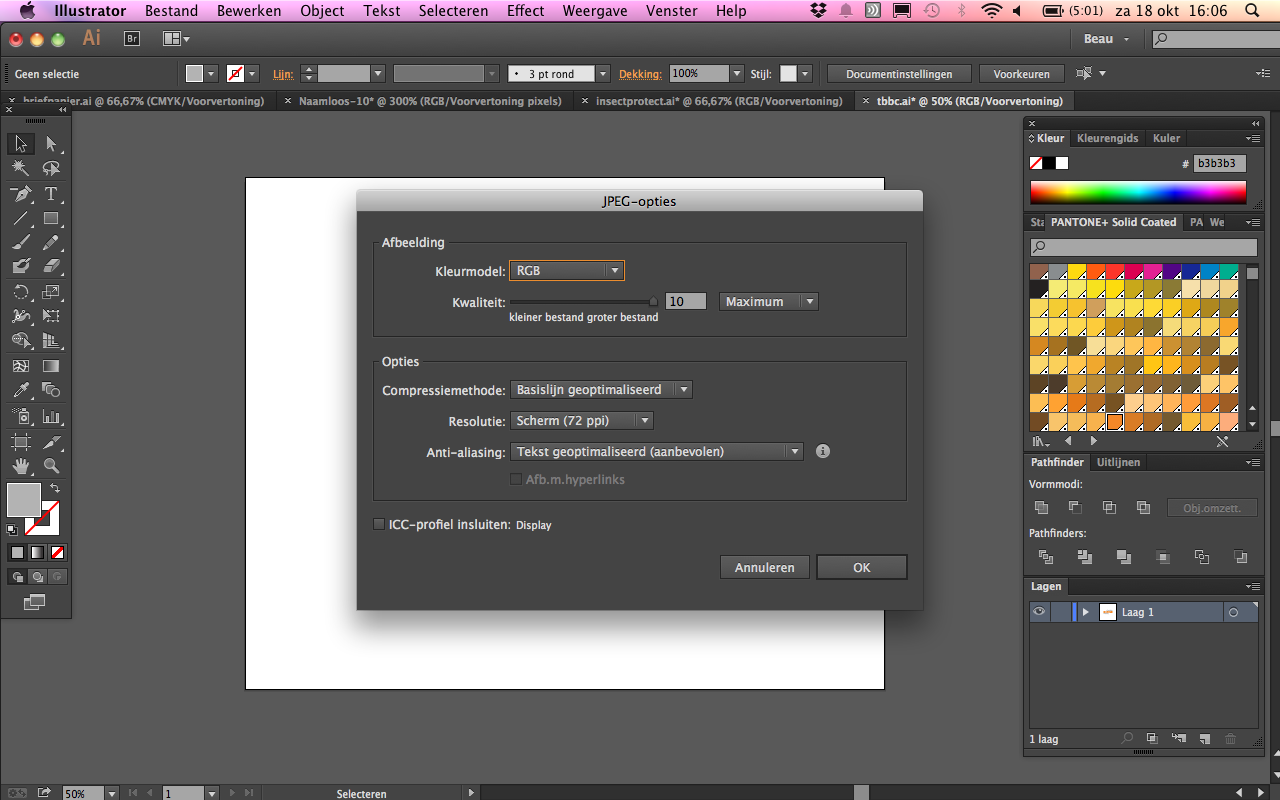Open the Beau workspace switcher
1280x800 pixels.
pos(1106,39)
